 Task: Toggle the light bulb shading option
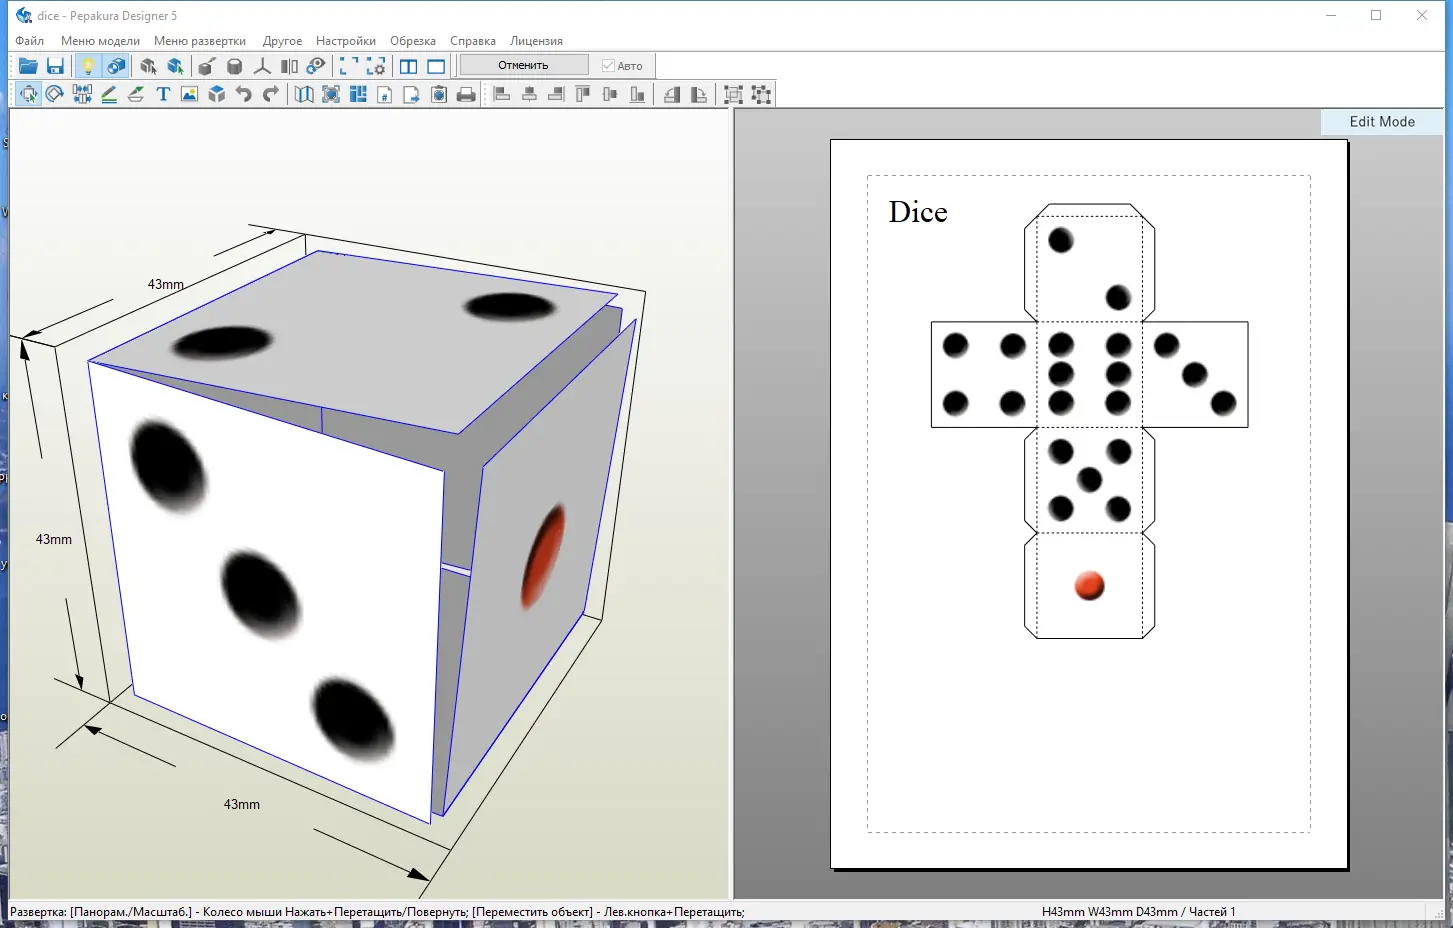[x=88, y=65]
